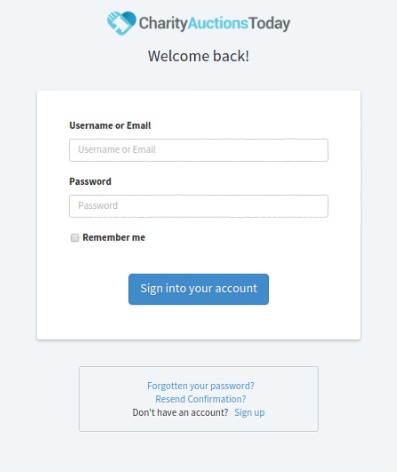Click the "Welcome back!" heading
The image size is (397, 472).
tap(199, 56)
